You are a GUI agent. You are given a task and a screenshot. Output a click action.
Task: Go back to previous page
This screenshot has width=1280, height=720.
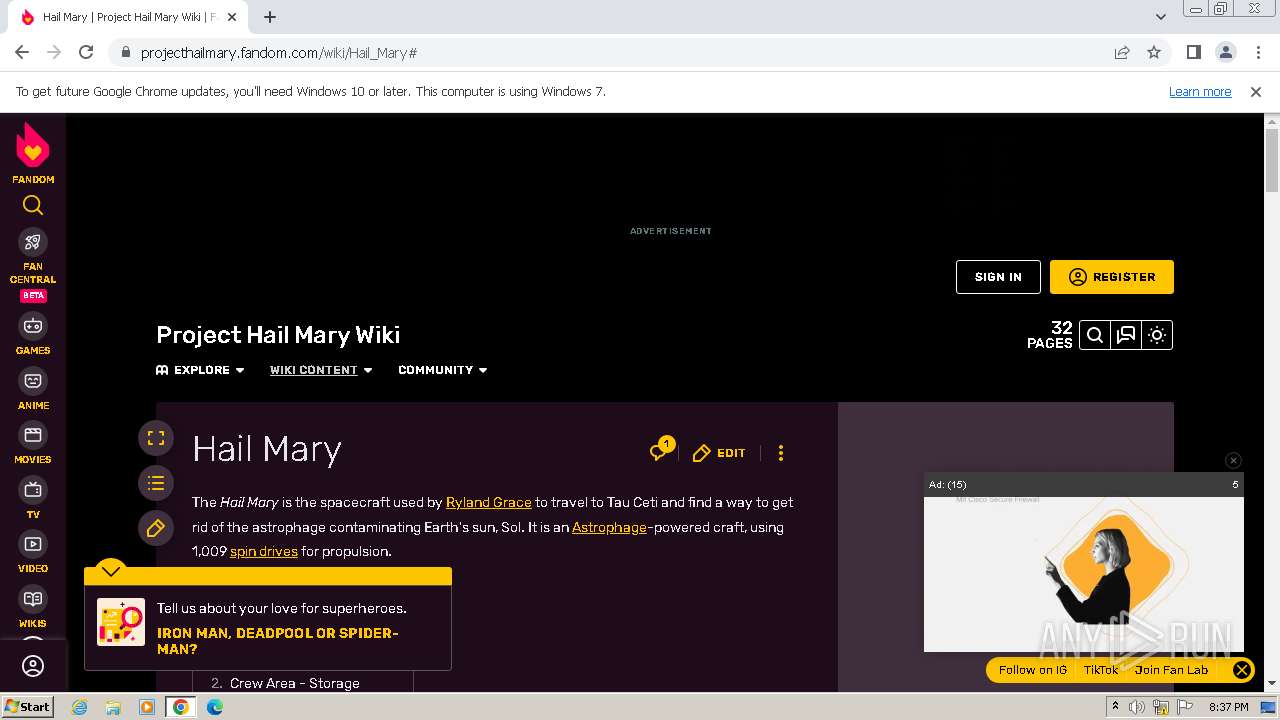click(22, 52)
